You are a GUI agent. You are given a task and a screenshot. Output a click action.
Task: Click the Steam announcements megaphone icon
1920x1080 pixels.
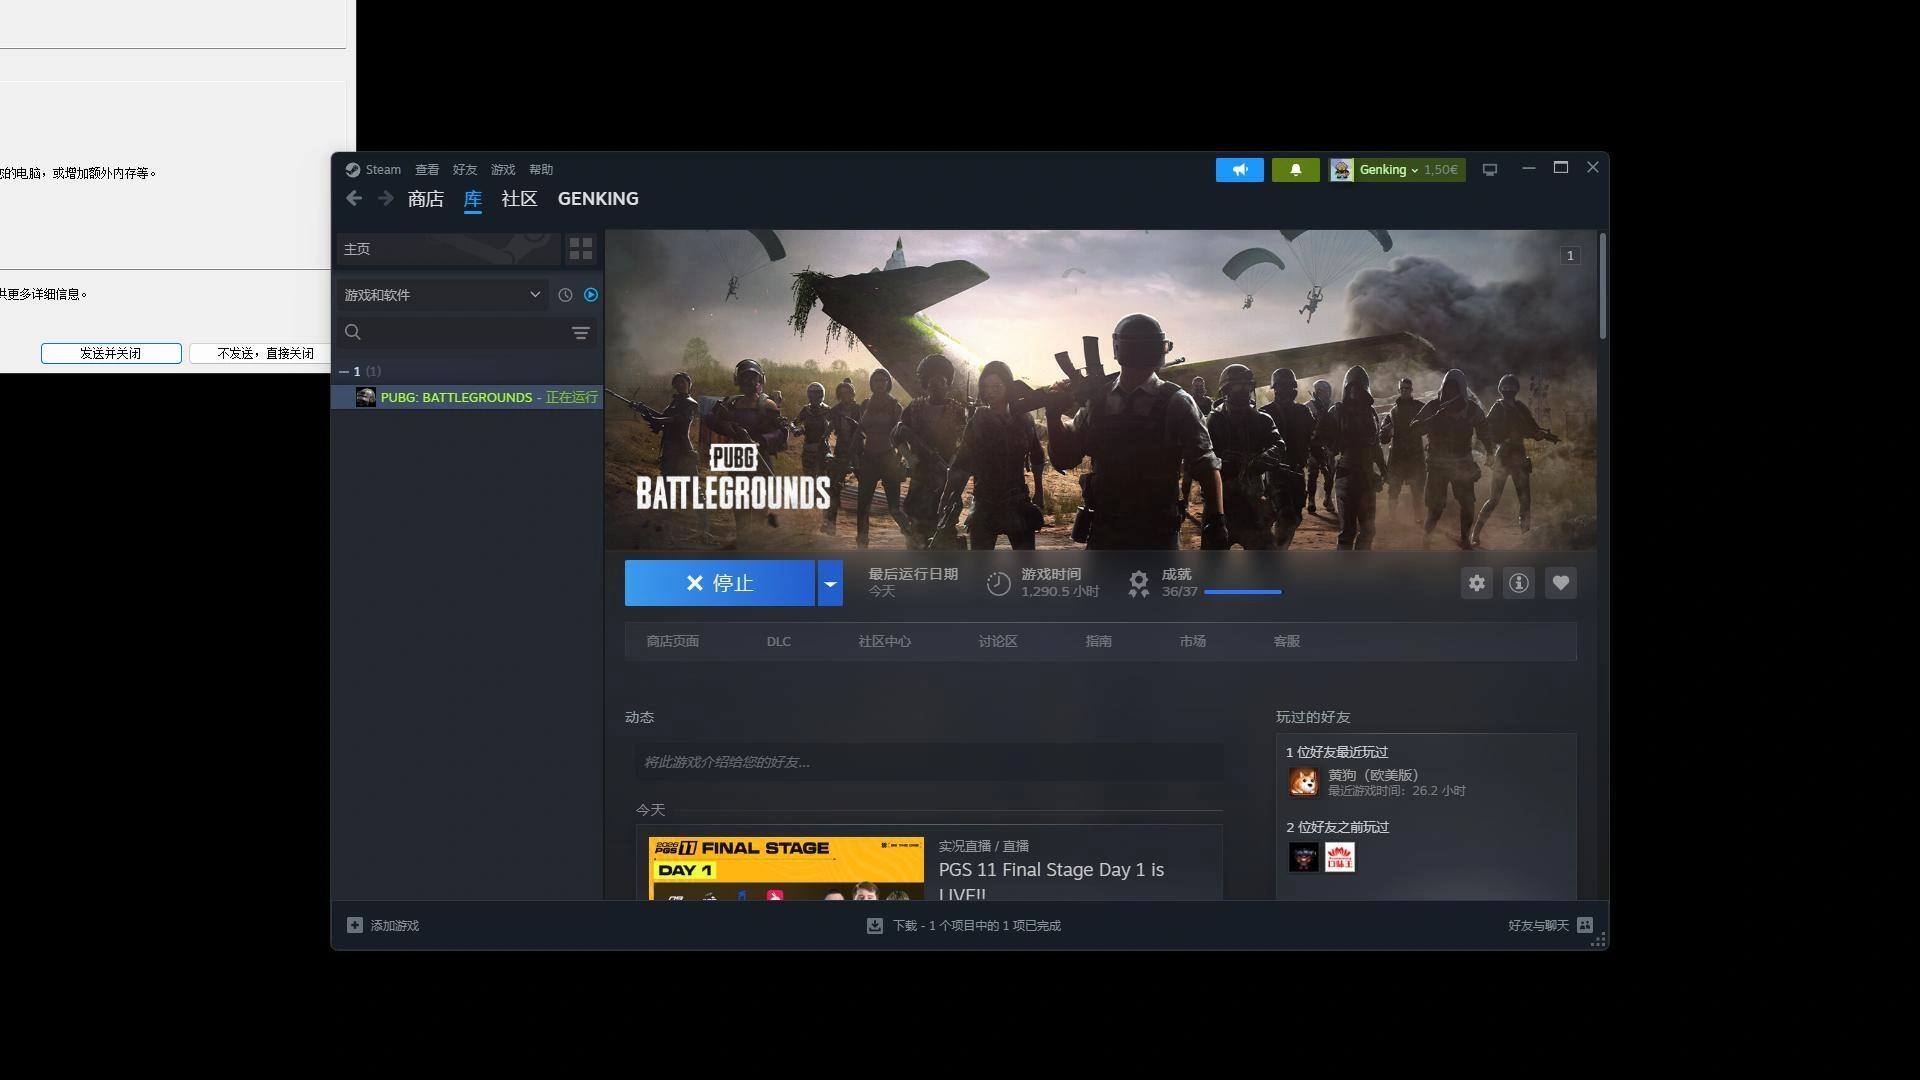[1239, 170]
